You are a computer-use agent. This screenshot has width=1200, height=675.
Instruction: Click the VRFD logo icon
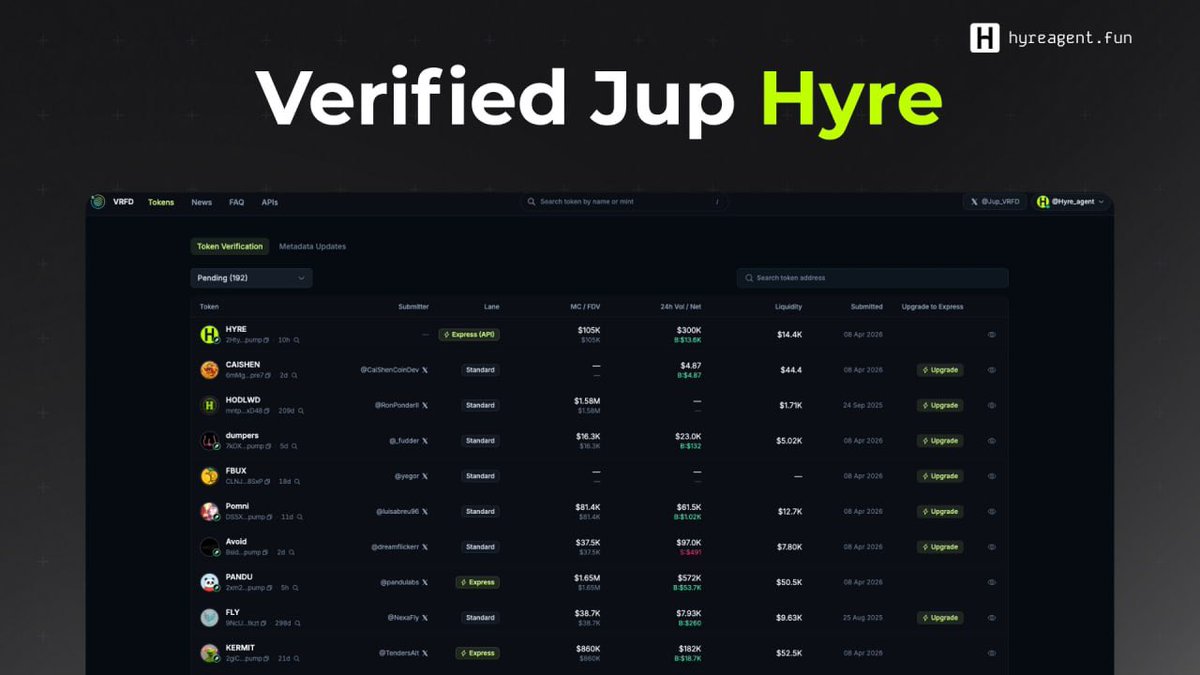[x=98, y=202]
